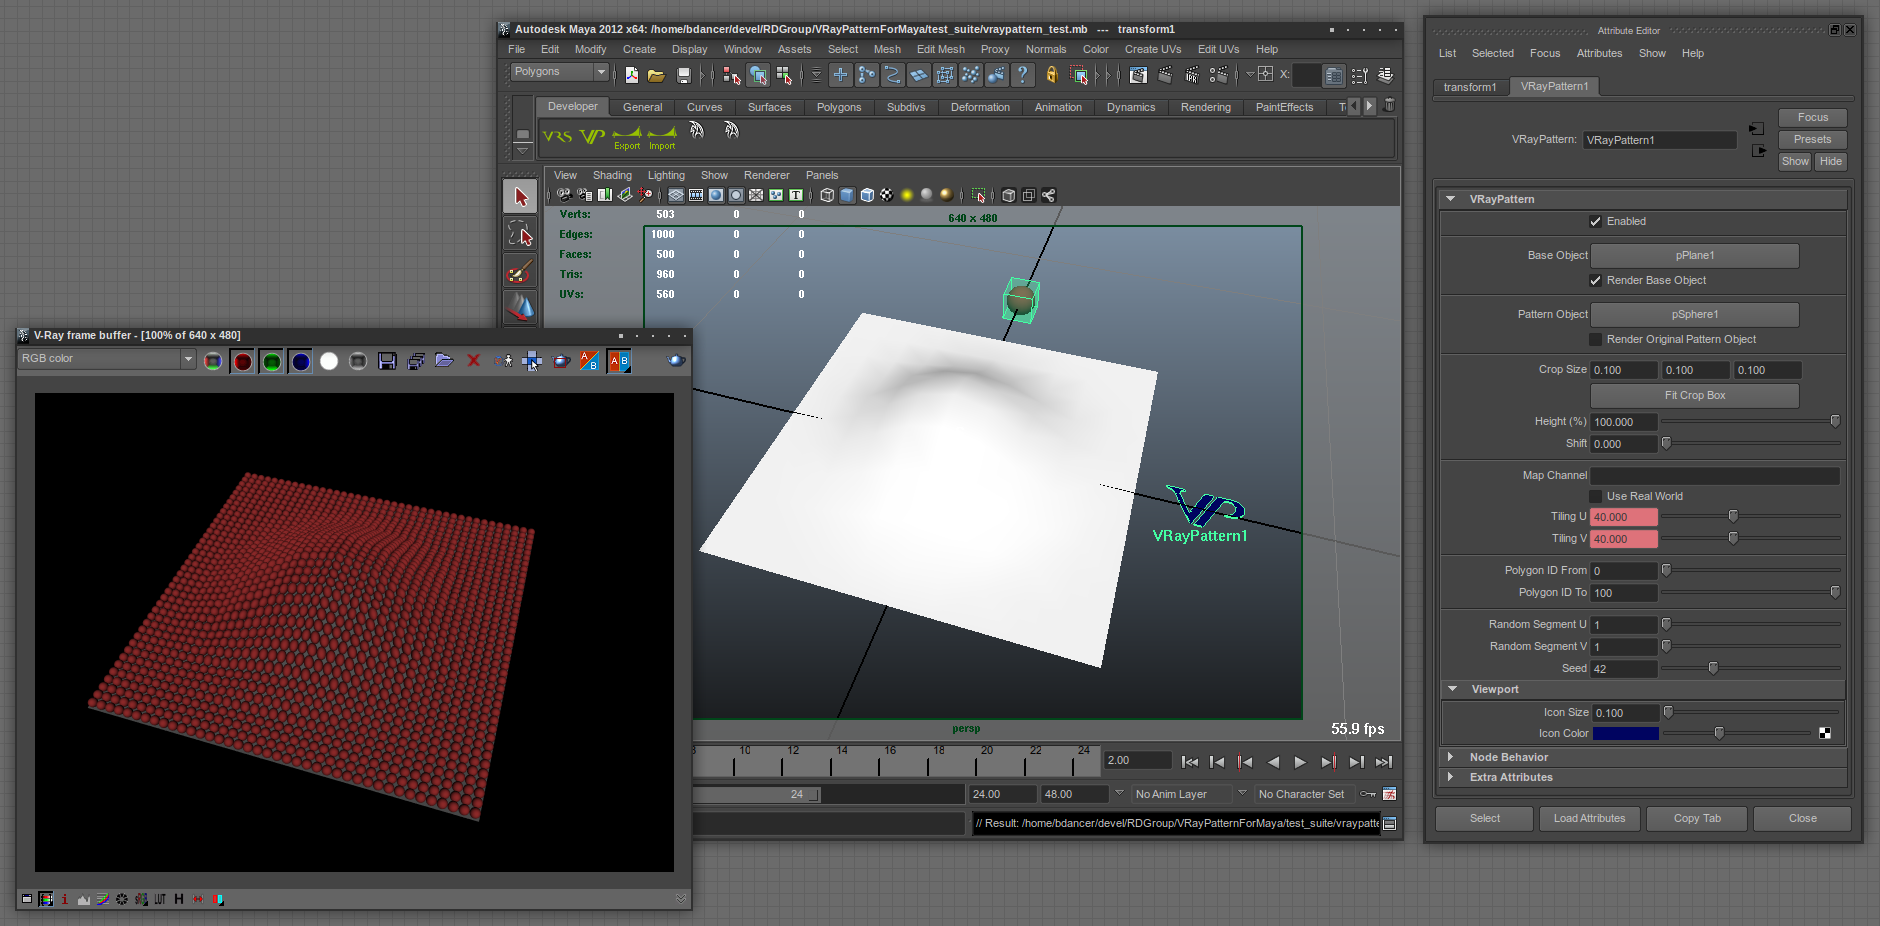Toggle Render Base Object checkbox
The width and height of the screenshot is (1880, 926).
(1595, 281)
